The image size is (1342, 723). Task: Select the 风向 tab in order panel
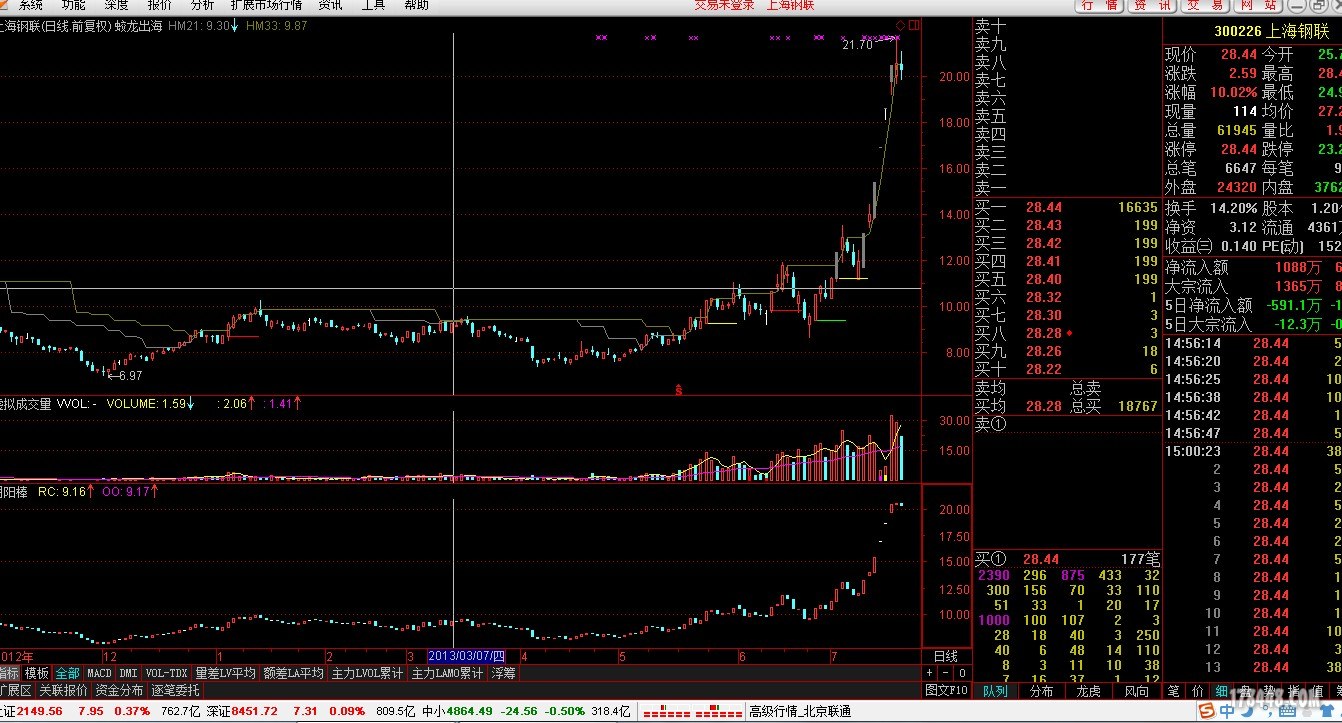tap(1136, 690)
